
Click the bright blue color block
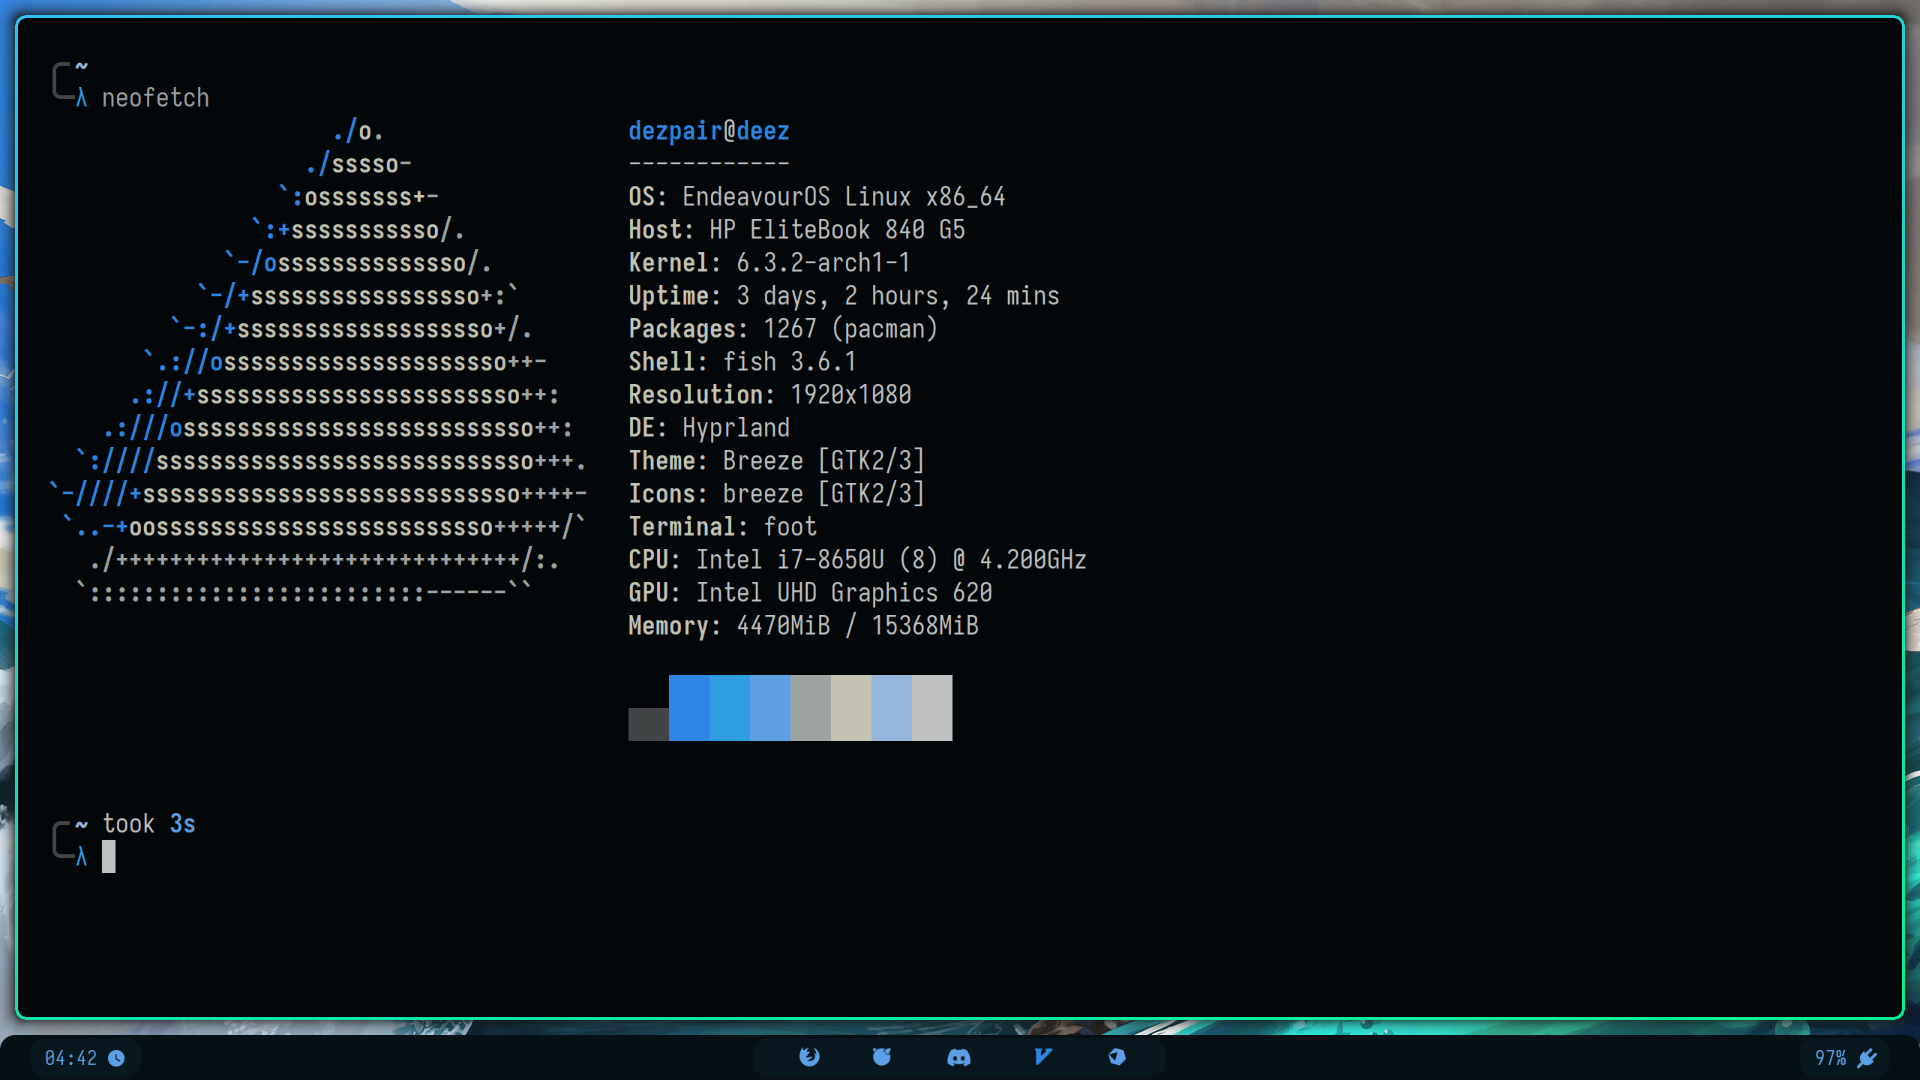tap(689, 708)
